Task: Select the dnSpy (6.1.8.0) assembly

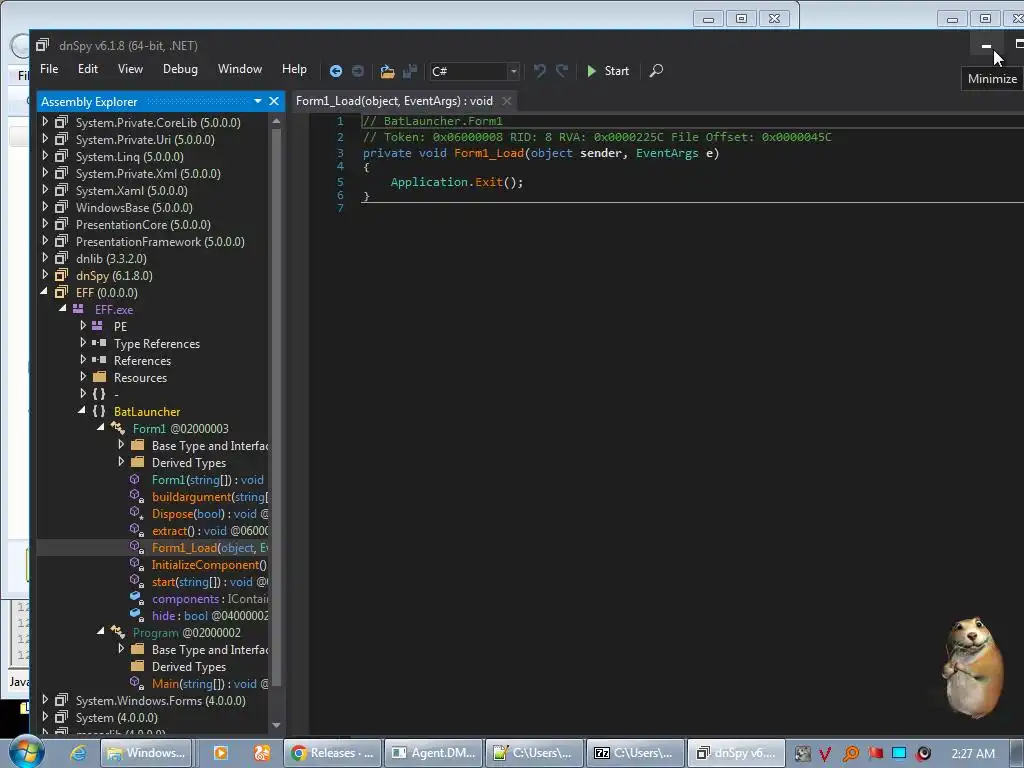Action: pyautogui.click(x=114, y=276)
